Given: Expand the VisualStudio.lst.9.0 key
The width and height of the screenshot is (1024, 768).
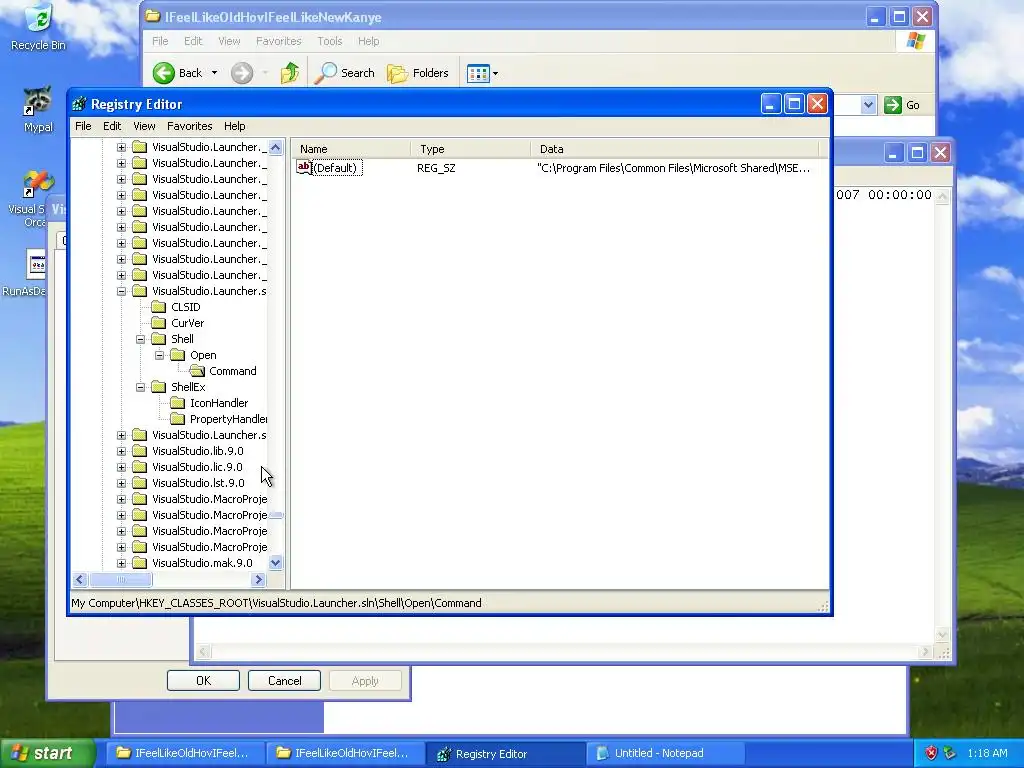Looking at the screenshot, I should [121, 483].
